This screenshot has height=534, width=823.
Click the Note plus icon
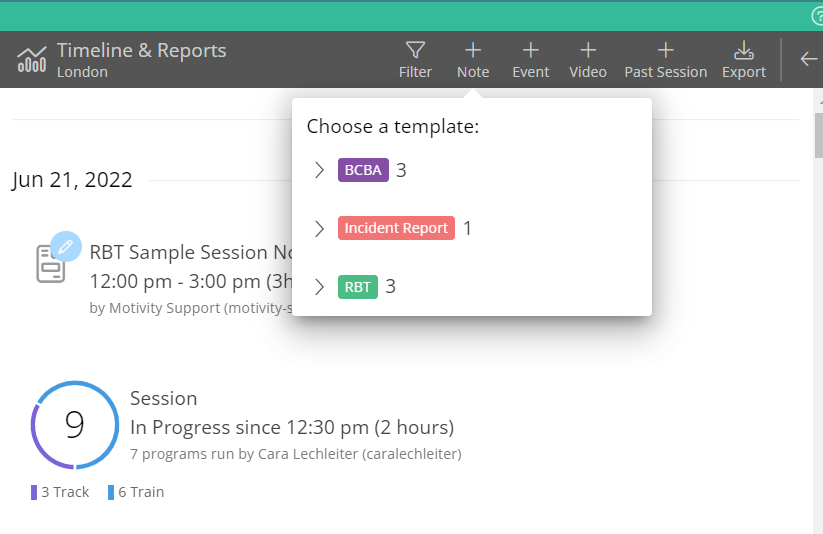pos(473,51)
